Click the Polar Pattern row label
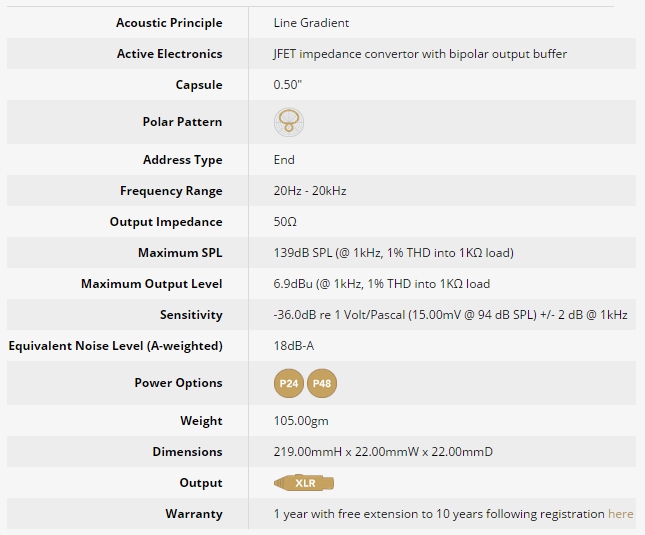The image size is (645, 535). [x=182, y=122]
